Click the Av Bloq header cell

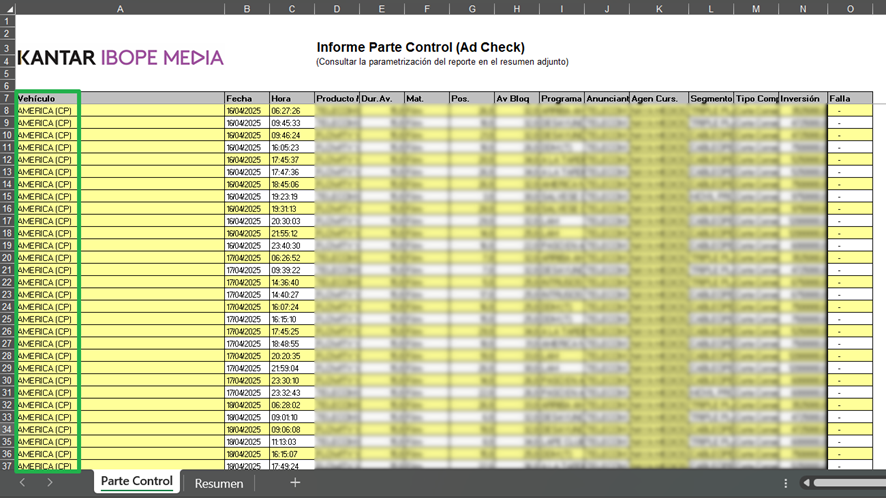(516, 98)
